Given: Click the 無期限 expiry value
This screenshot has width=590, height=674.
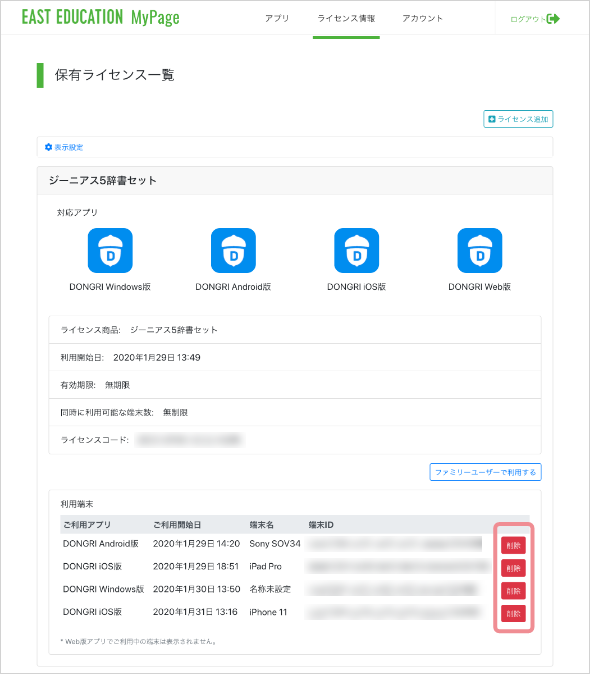Looking at the screenshot, I should (117, 385).
